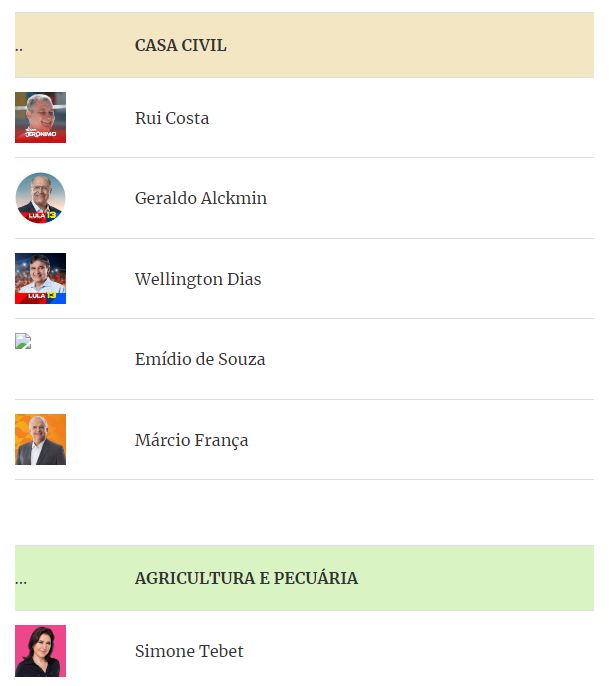Expand the ellipsis beside AGRICULTURA E PECUÁRIA
This screenshot has height=686, width=612.
point(21,582)
